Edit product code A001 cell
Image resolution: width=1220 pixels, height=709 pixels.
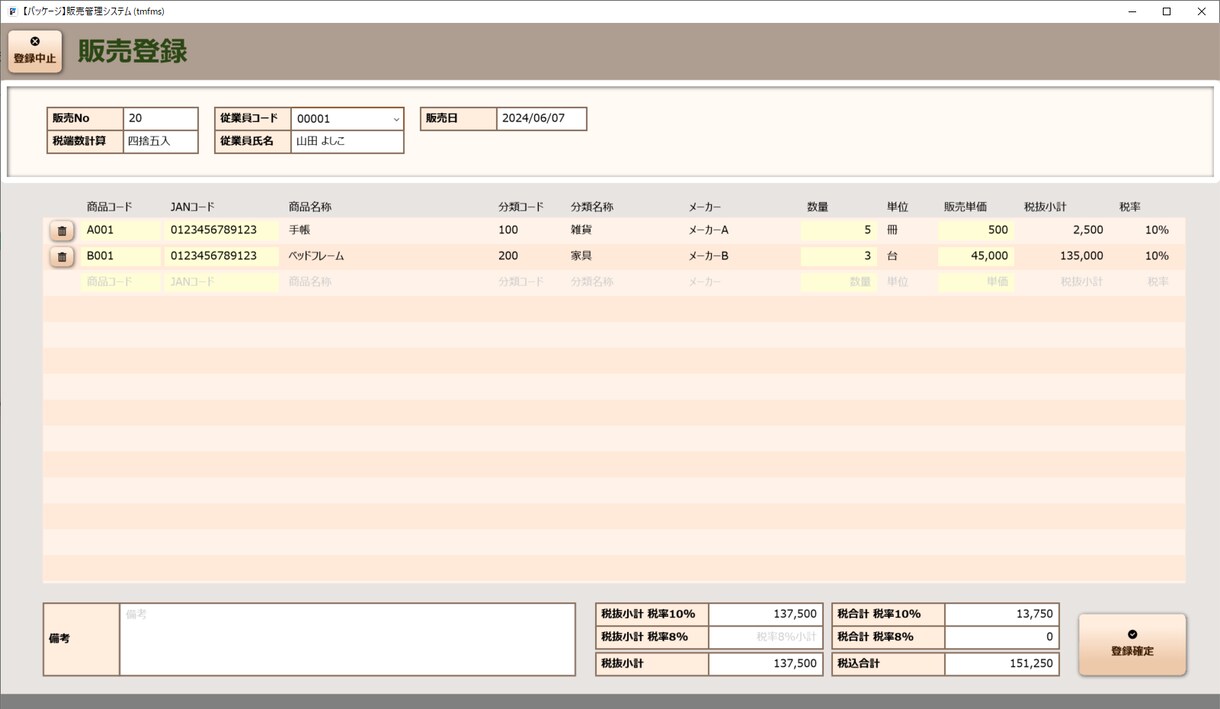point(121,230)
